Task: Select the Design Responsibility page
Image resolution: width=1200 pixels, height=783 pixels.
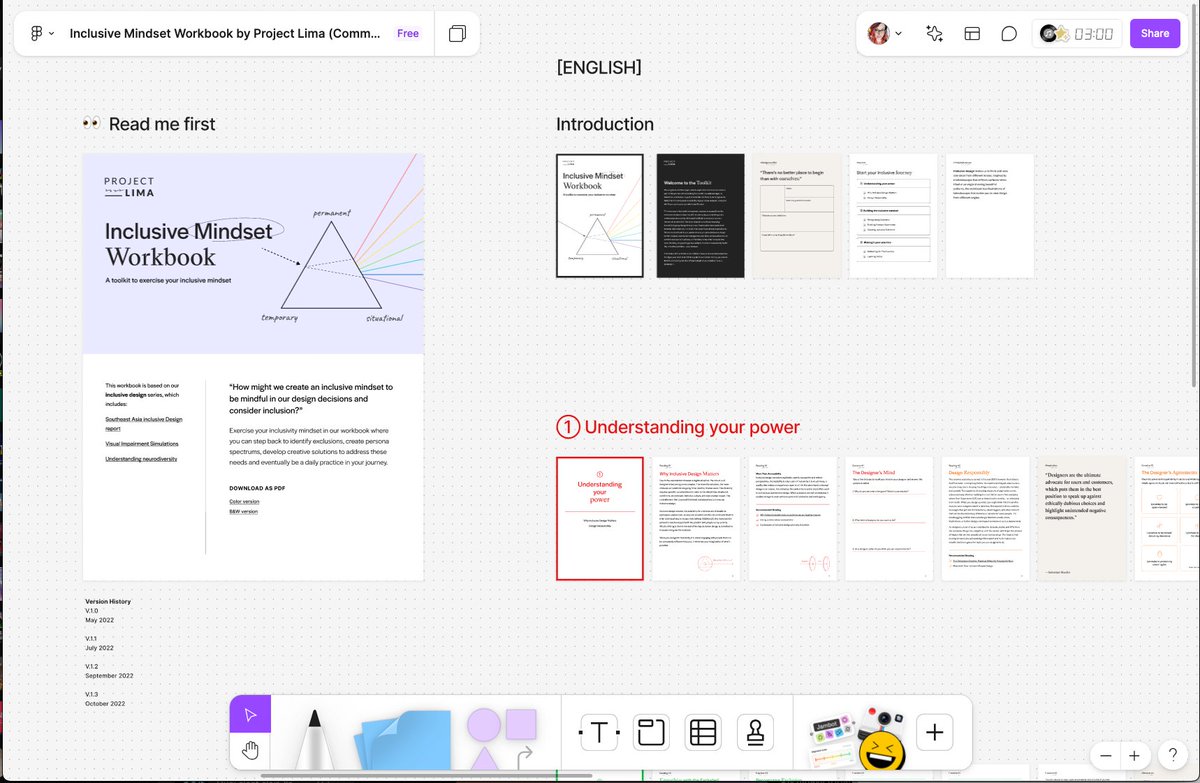Action: click(986, 518)
